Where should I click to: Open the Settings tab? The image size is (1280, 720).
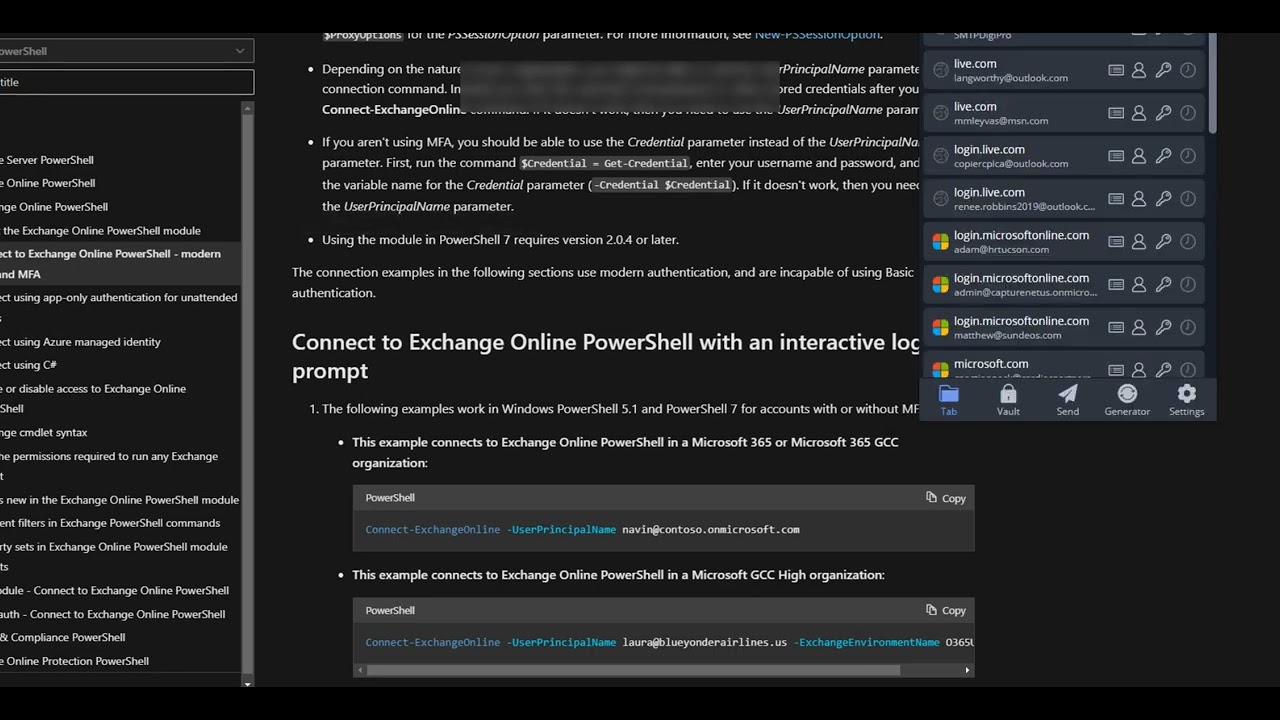pyautogui.click(x=1187, y=400)
